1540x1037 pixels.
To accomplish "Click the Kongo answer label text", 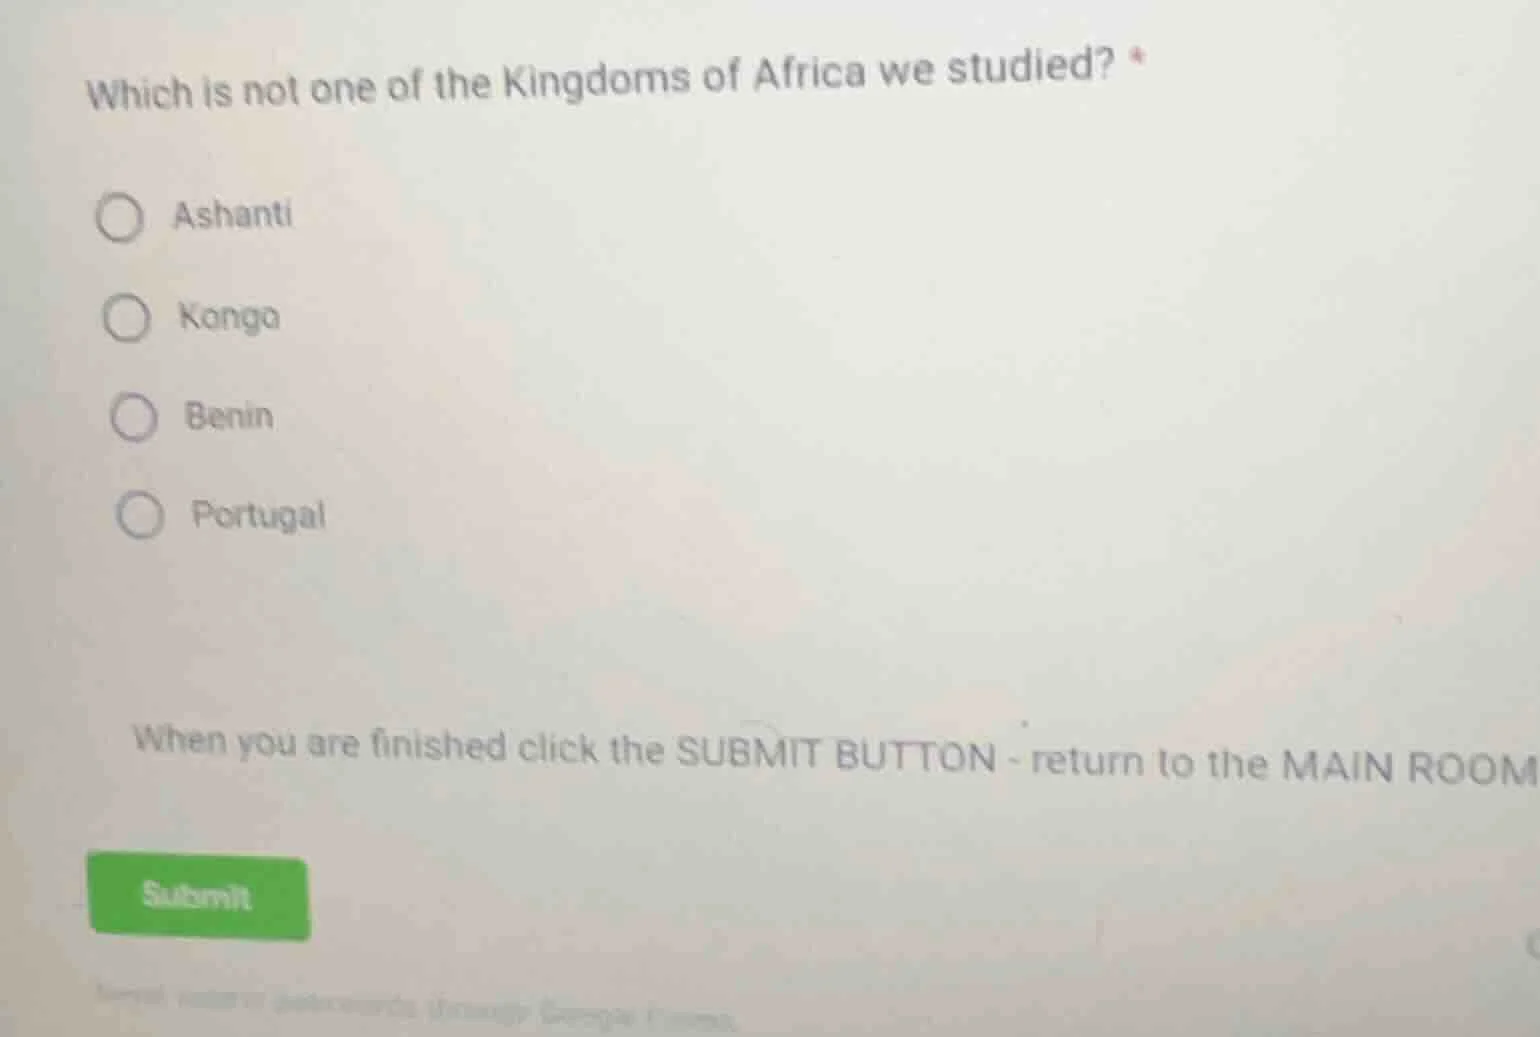I will pos(229,318).
